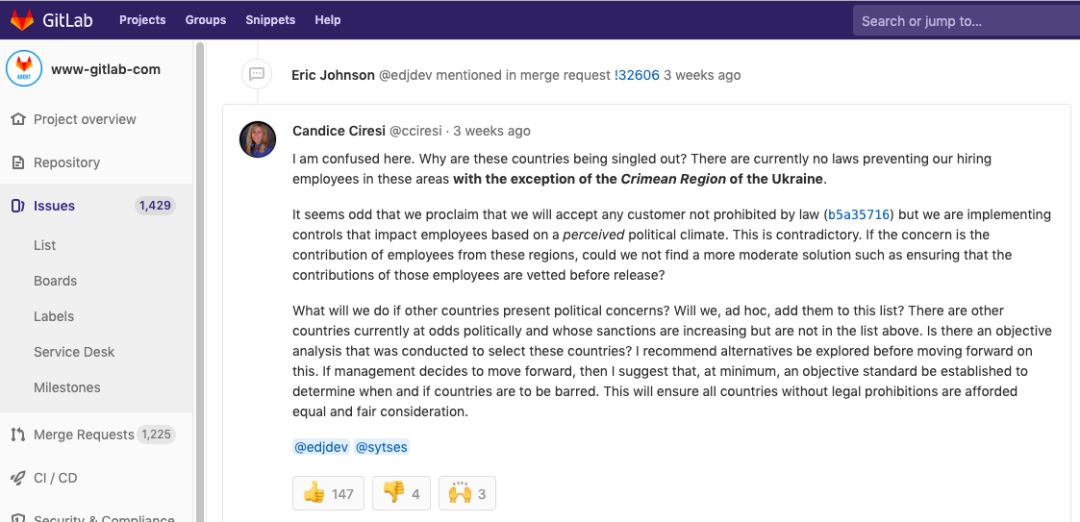Click the Project overview home icon
Screen dimensions: 1080x522
tap(18, 119)
